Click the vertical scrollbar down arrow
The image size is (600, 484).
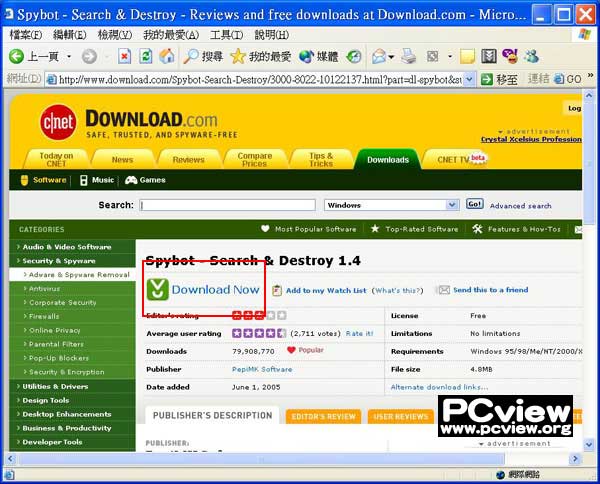[x=589, y=445]
